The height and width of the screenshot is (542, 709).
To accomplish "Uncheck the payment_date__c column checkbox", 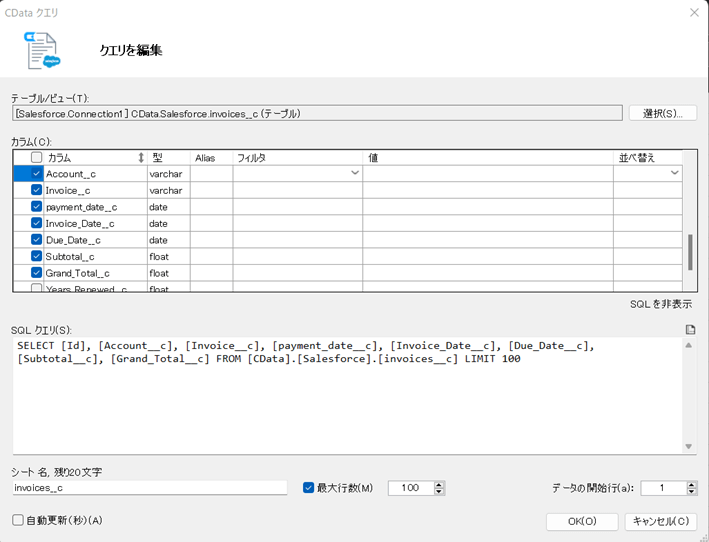I will pos(37,206).
